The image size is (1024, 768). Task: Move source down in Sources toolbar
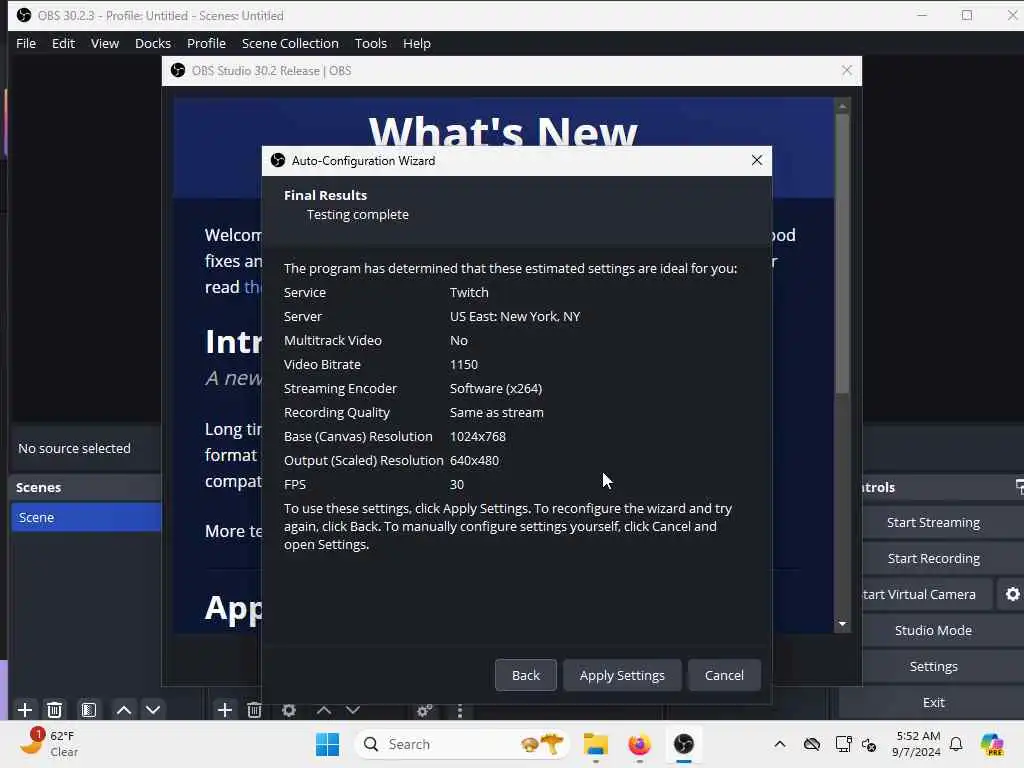[x=353, y=709]
